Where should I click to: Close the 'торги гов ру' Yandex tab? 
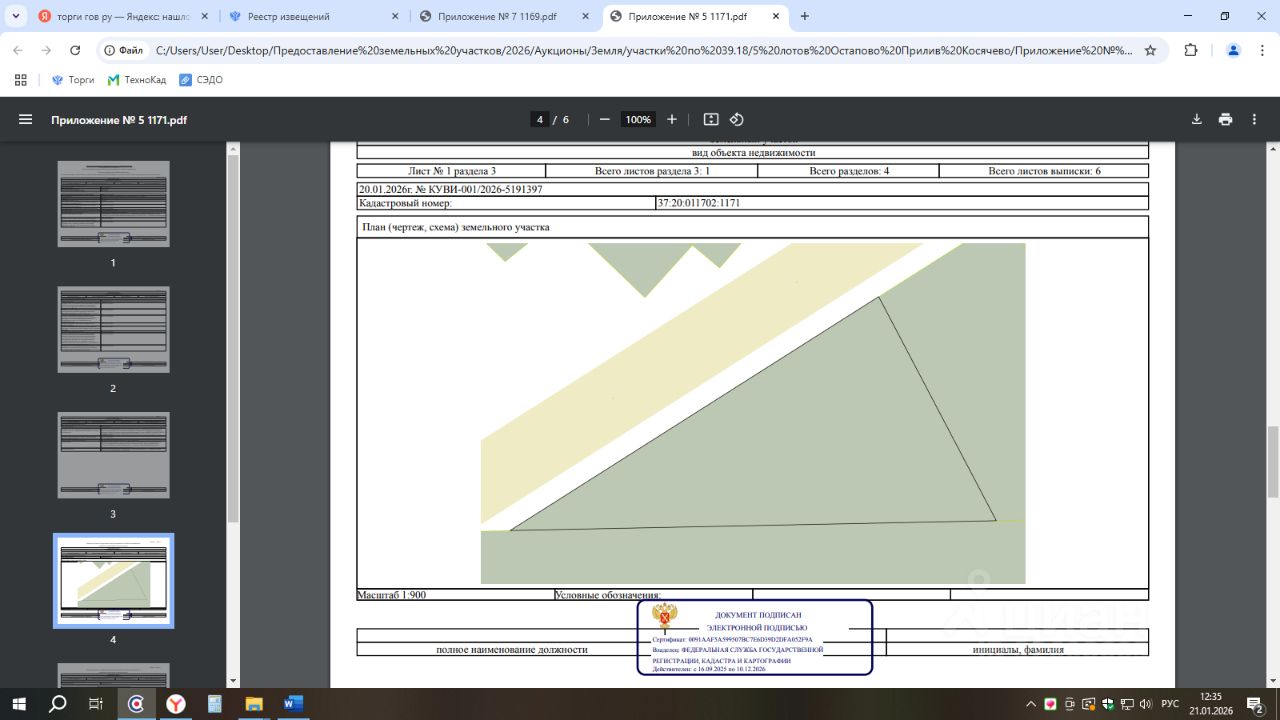point(203,16)
